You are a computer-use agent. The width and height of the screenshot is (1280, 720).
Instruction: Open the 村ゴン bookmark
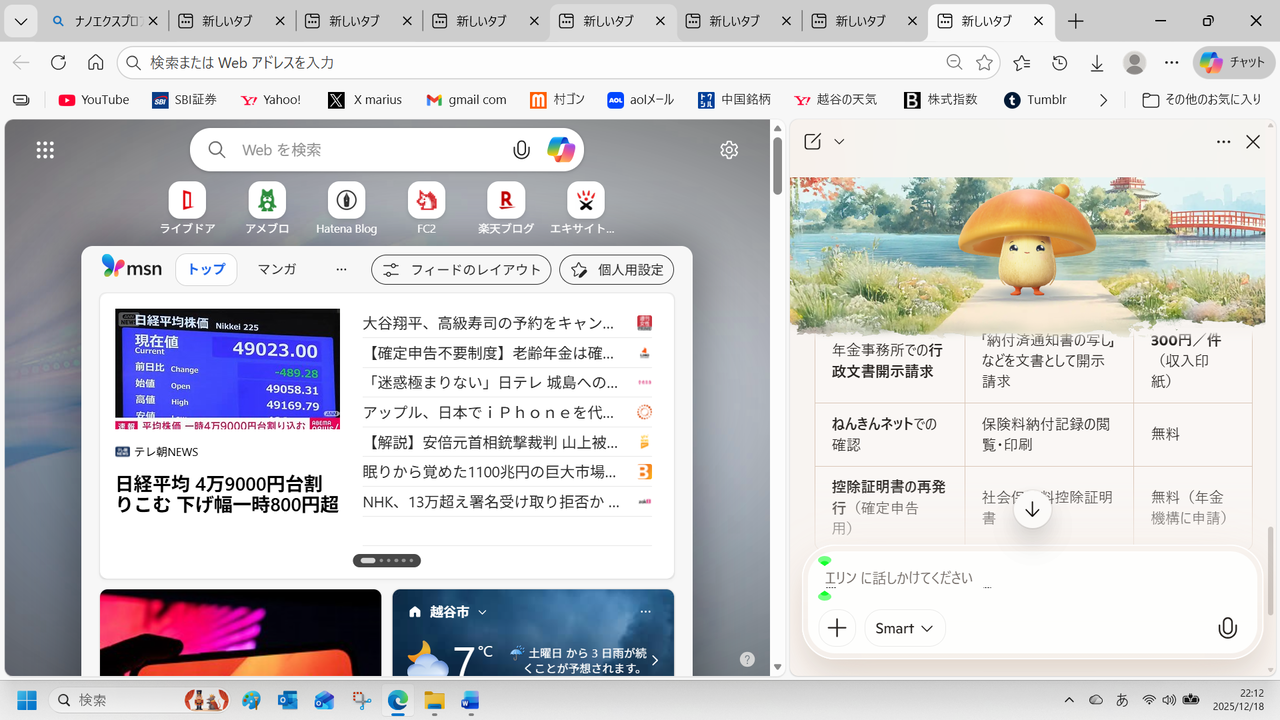[x=557, y=100]
